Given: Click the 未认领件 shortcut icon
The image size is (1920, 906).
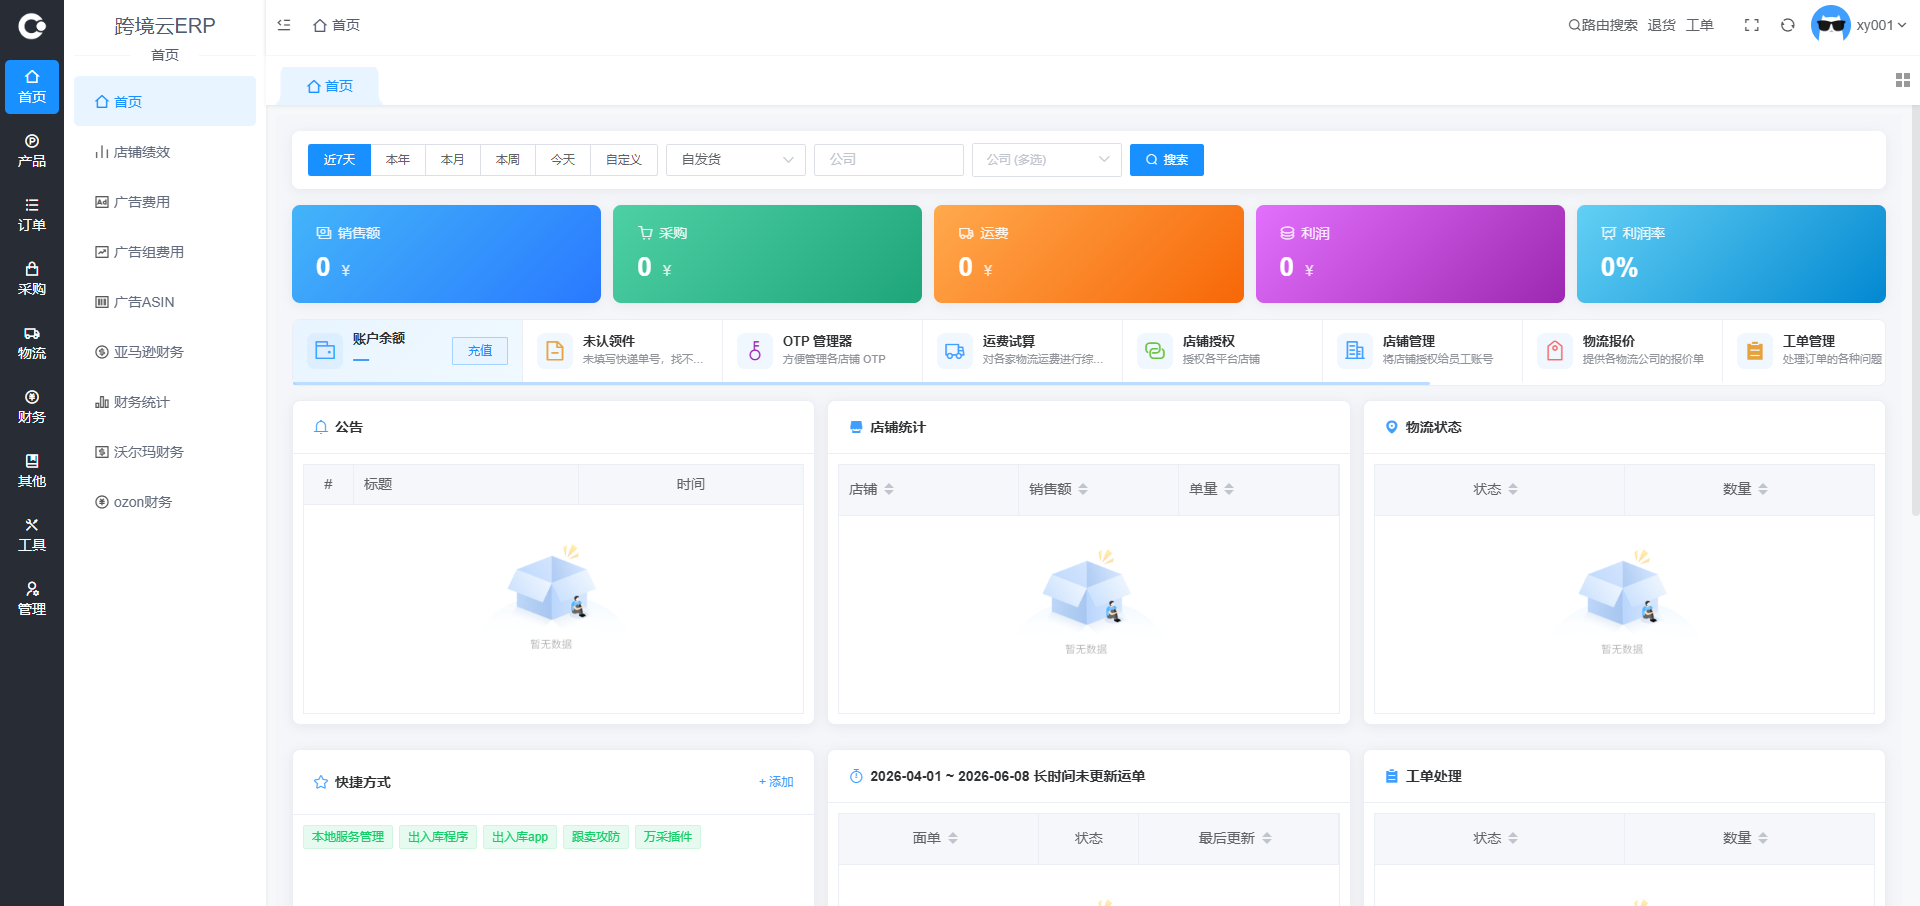Looking at the screenshot, I should [555, 351].
